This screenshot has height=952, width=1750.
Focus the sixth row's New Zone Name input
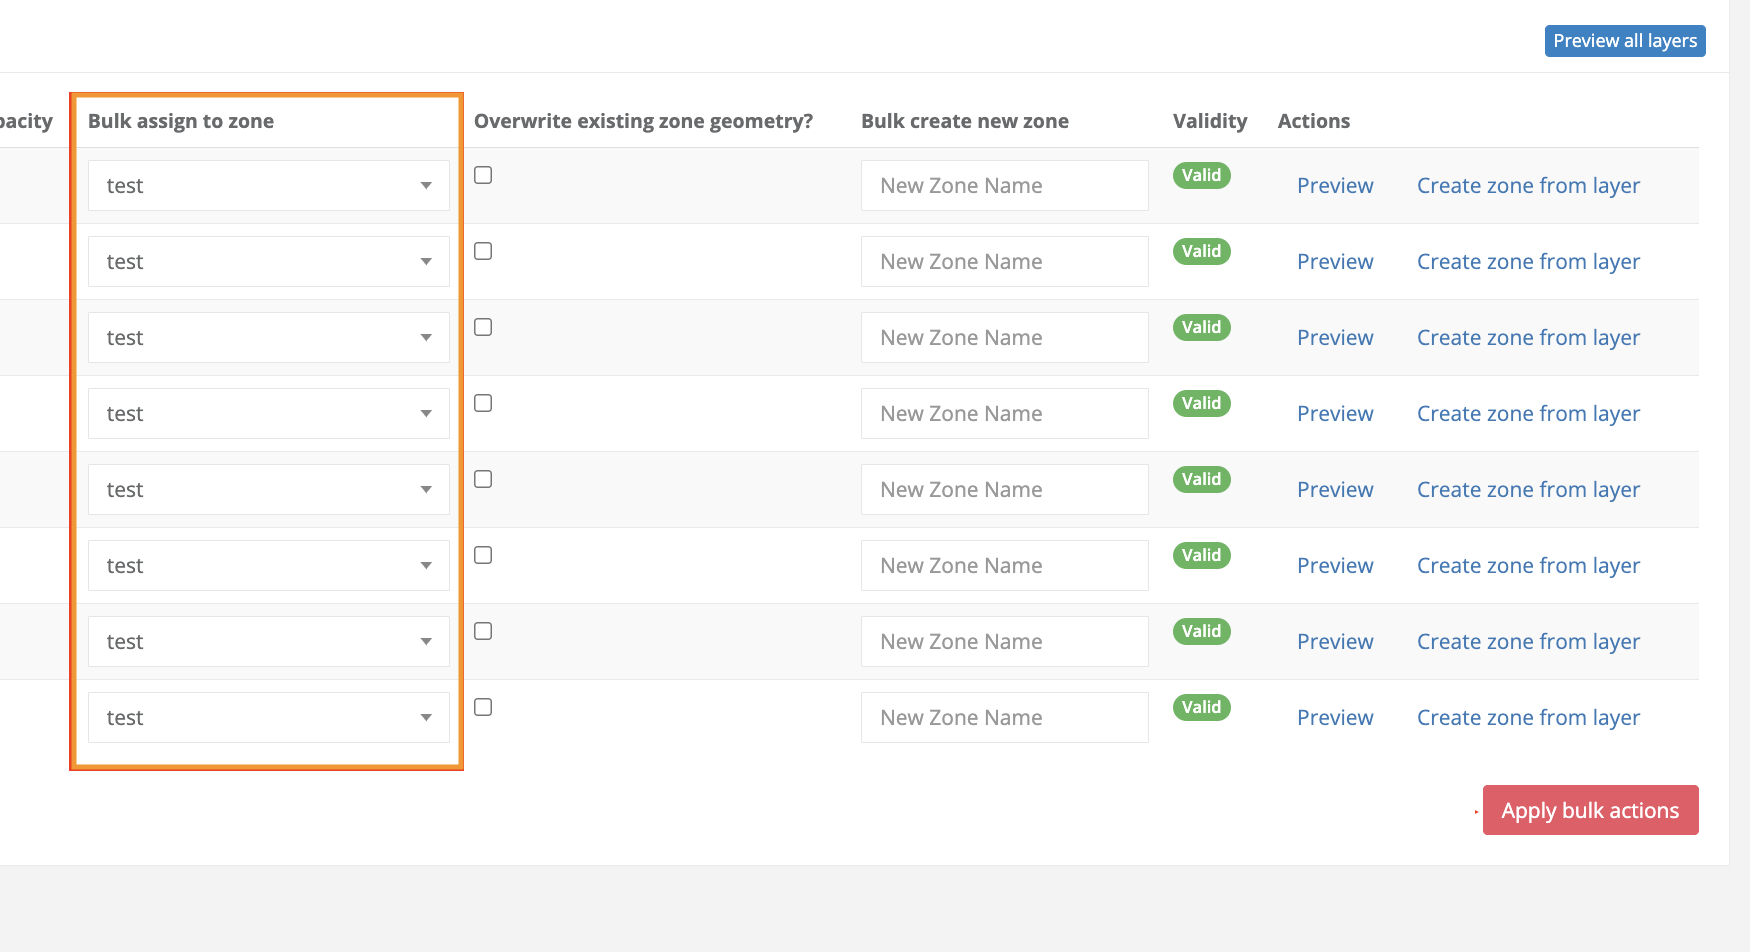click(1004, 566)
